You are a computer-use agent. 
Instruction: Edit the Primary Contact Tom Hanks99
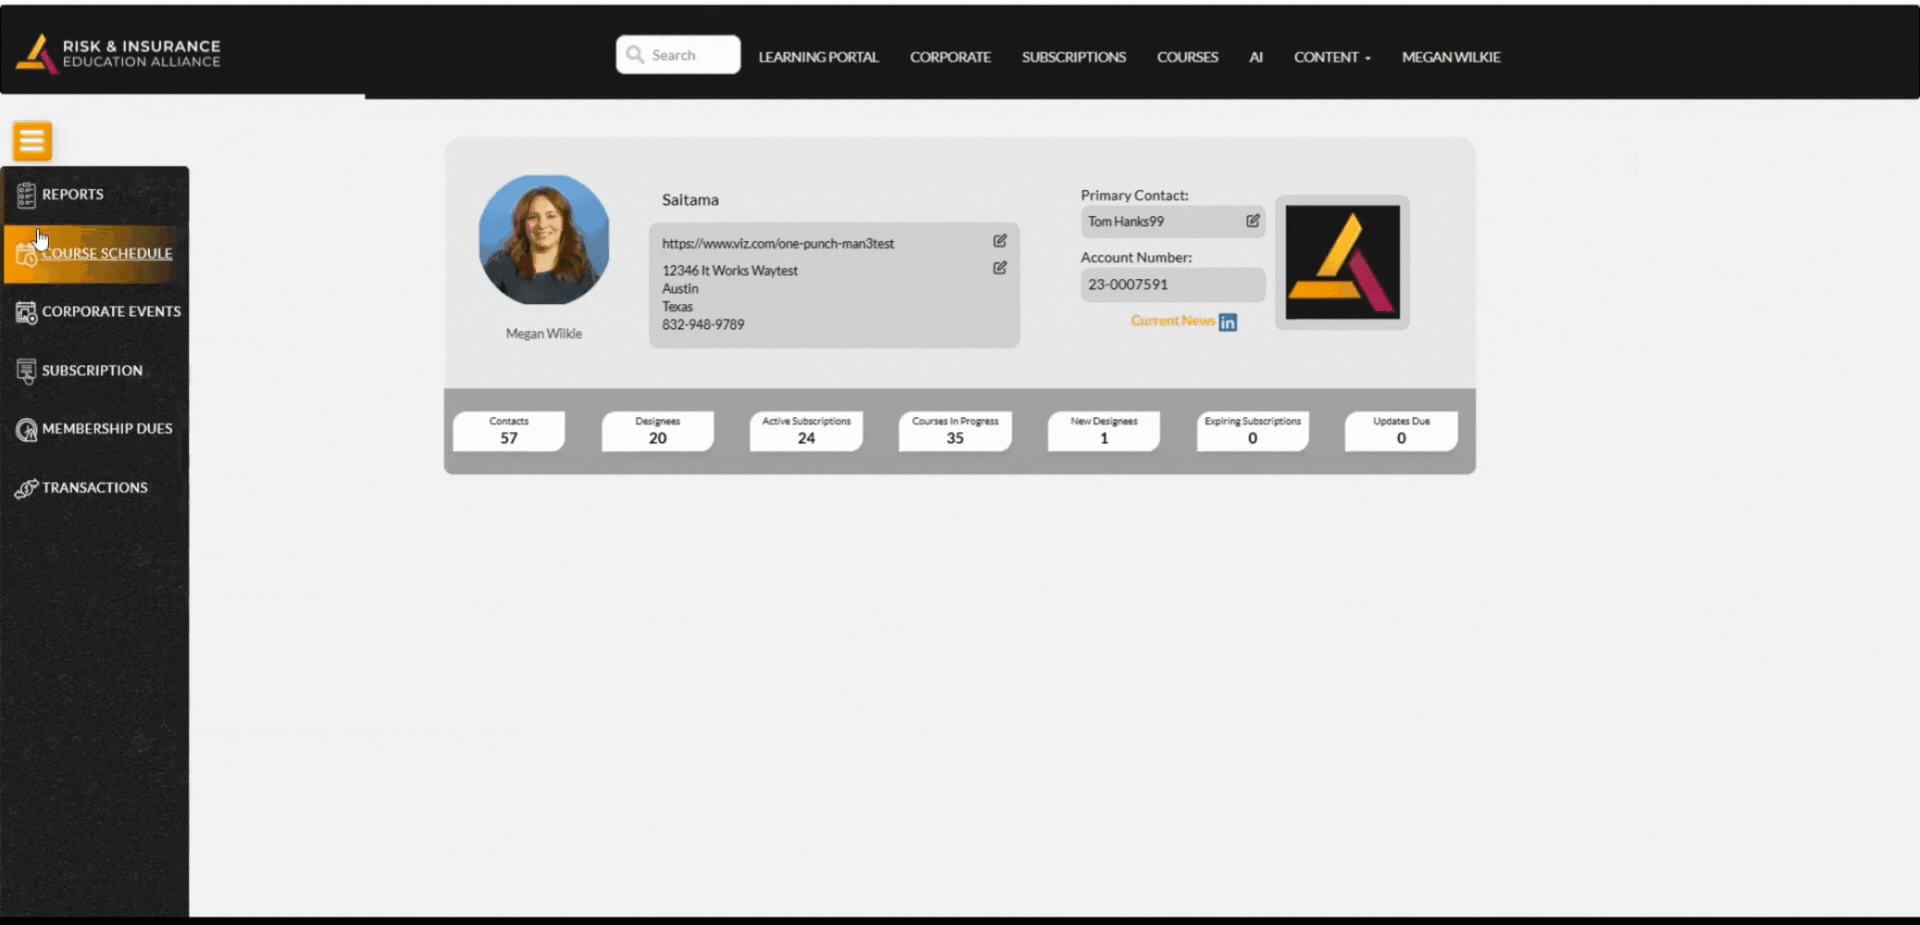[x=1252, y=221]
